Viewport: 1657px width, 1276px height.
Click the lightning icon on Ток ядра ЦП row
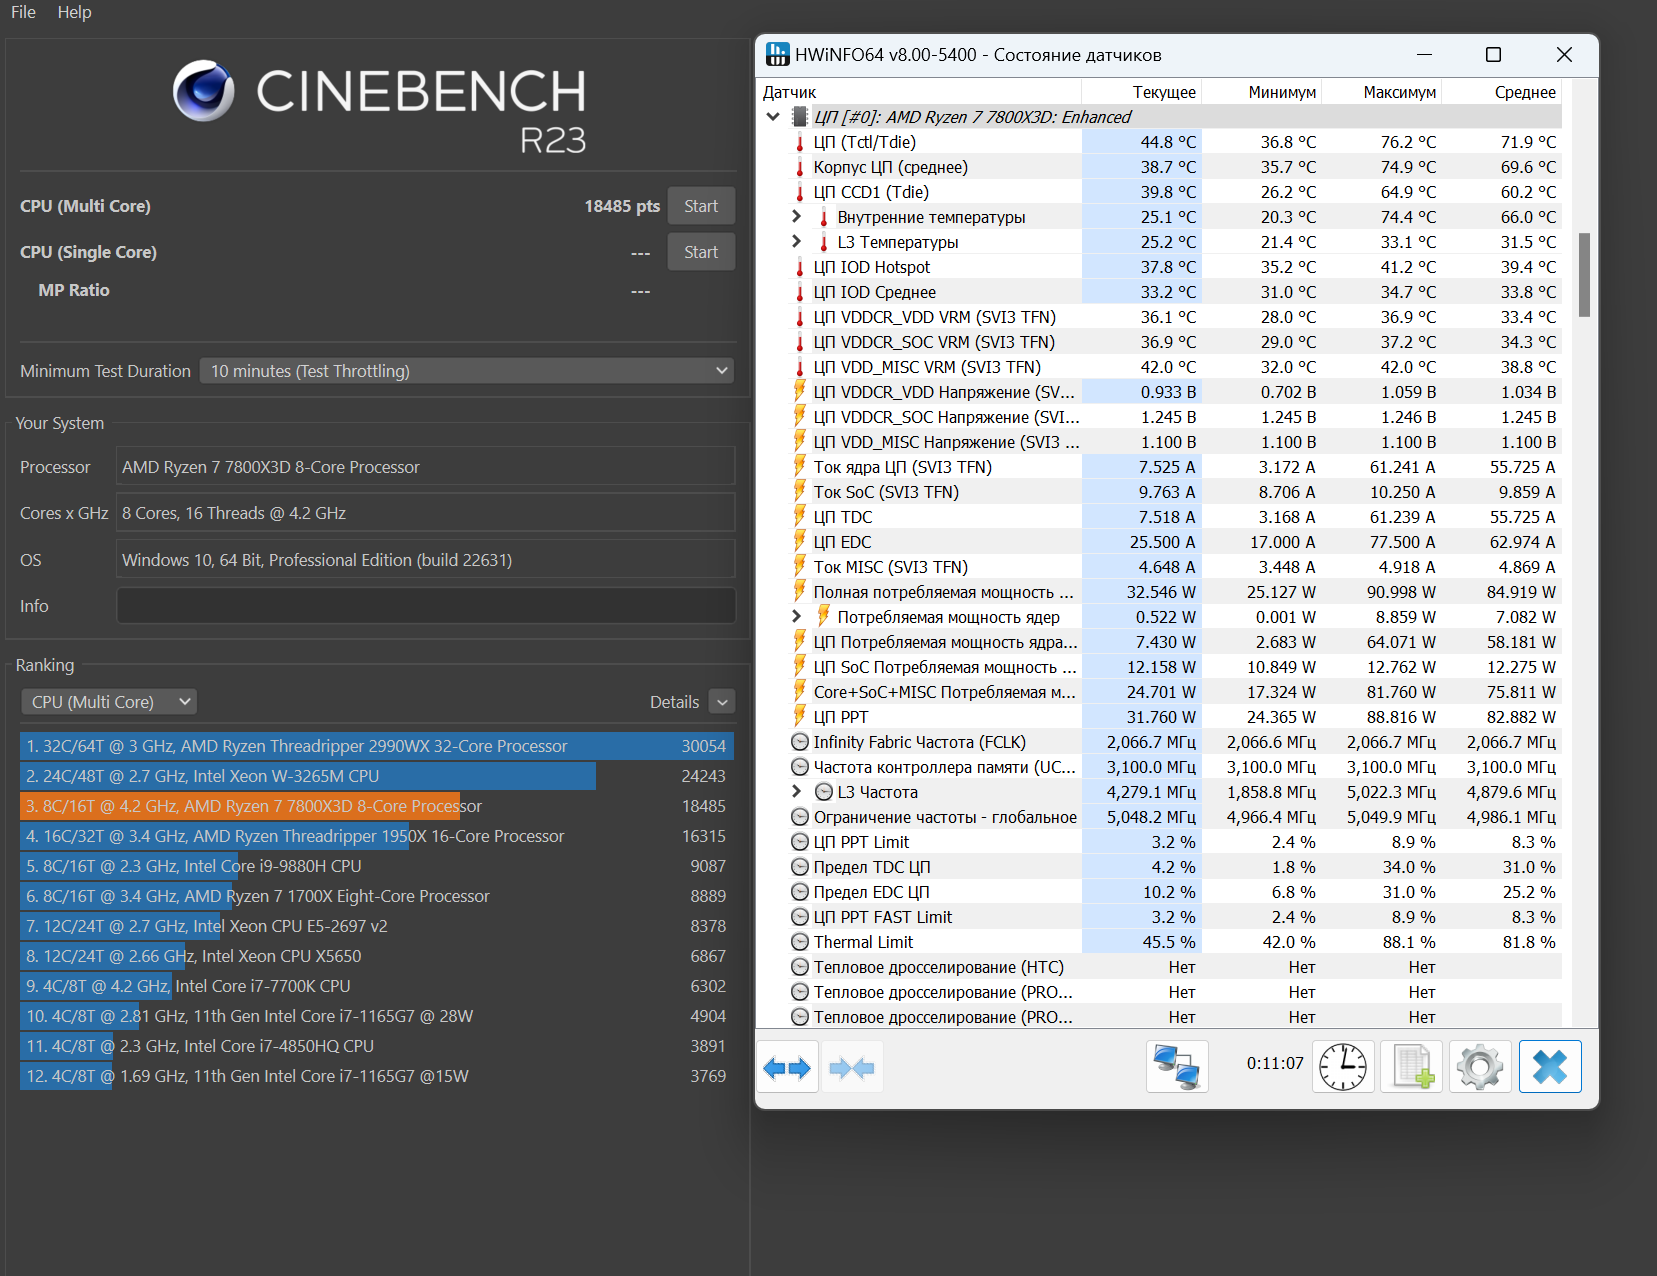coord(800,466)
